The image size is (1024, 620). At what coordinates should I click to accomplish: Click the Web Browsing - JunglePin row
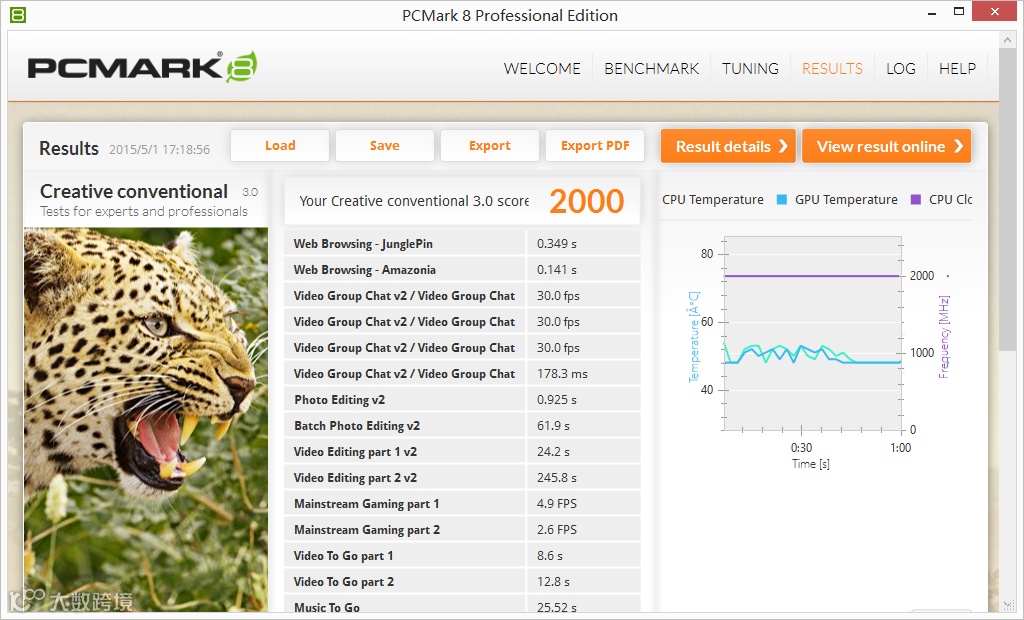[462, 244]
